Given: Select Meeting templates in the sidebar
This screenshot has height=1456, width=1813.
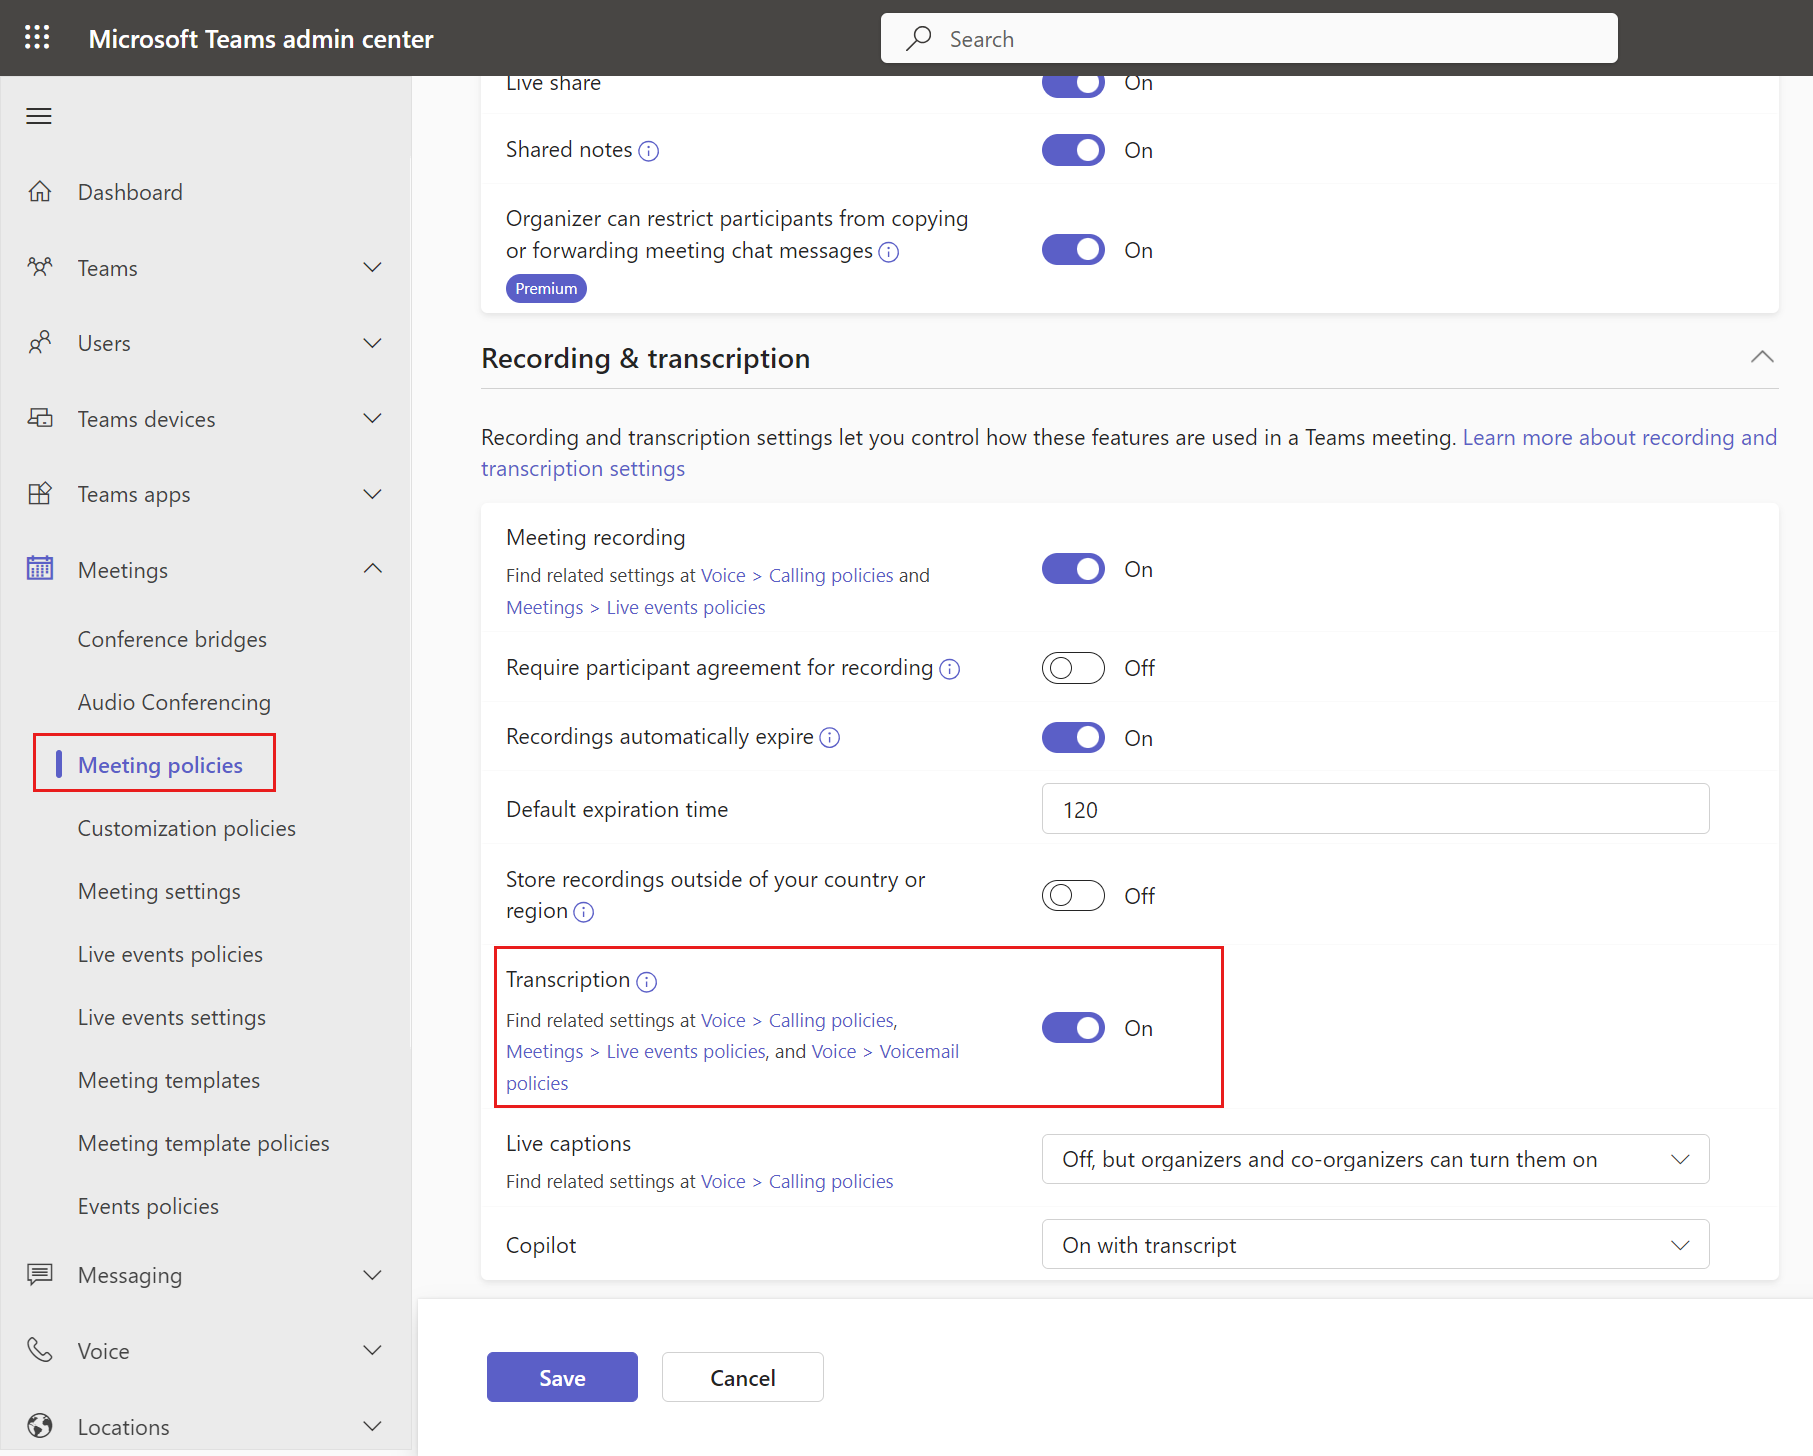Looking at the screenshot, I should click(x=168, y=1080).
